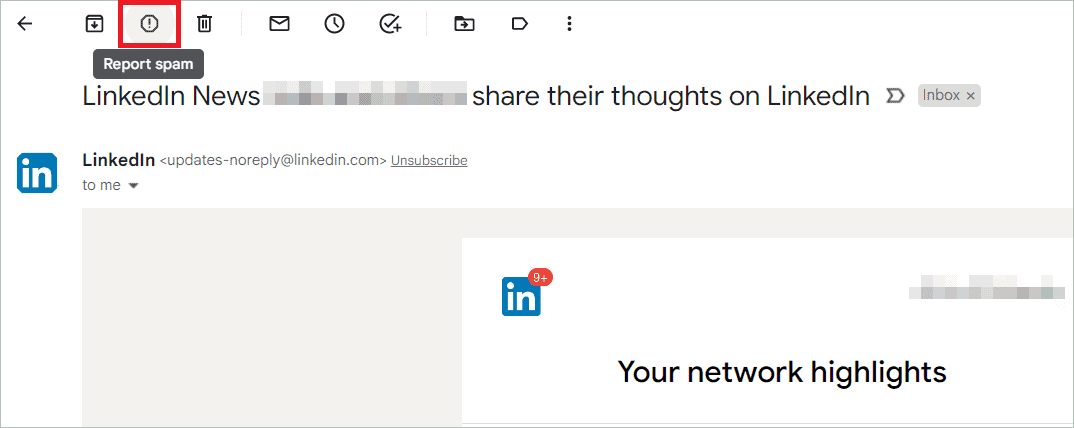
Task: Delete the email with trash icon
Action: coord(204,24)
